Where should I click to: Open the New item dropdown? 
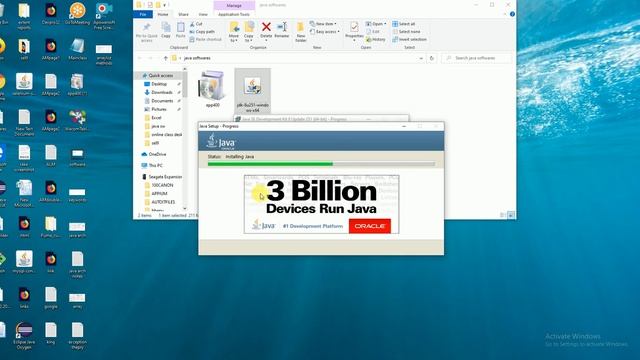pos(323,24)
